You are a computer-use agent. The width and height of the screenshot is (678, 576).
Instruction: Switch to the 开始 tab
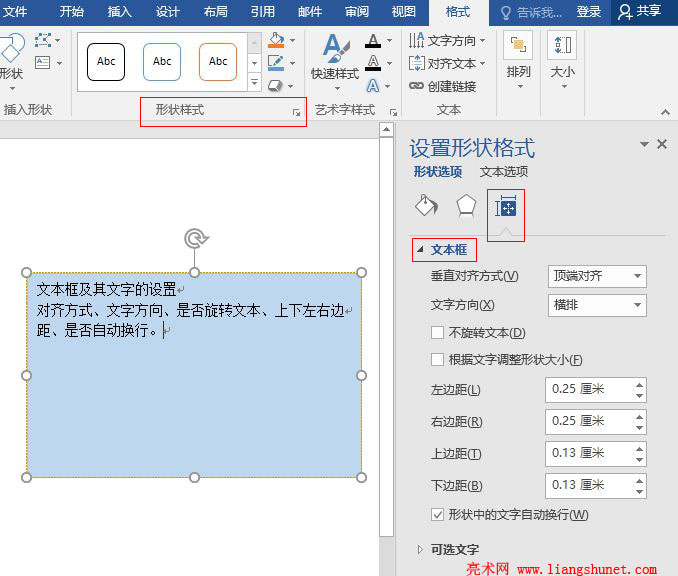click(71, 12)
